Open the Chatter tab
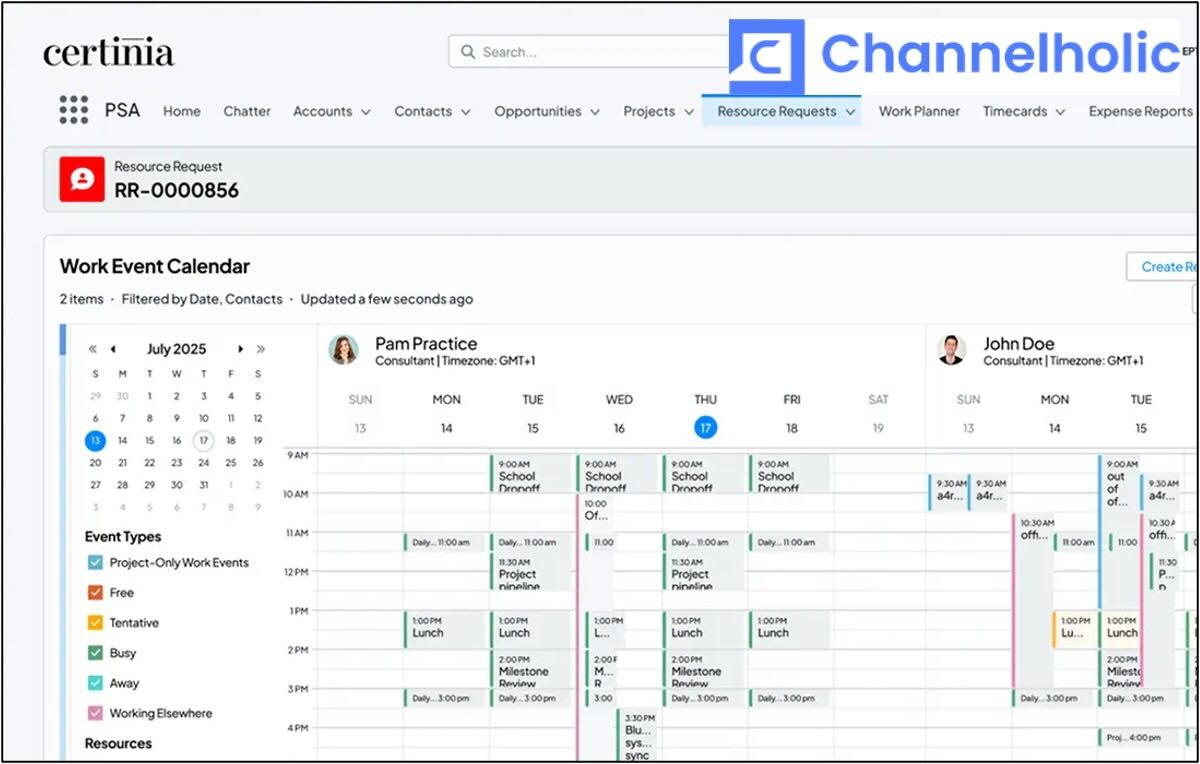The width and height of the screenshot is (1200, 764). pyautogui.click(x=247, y=111)
